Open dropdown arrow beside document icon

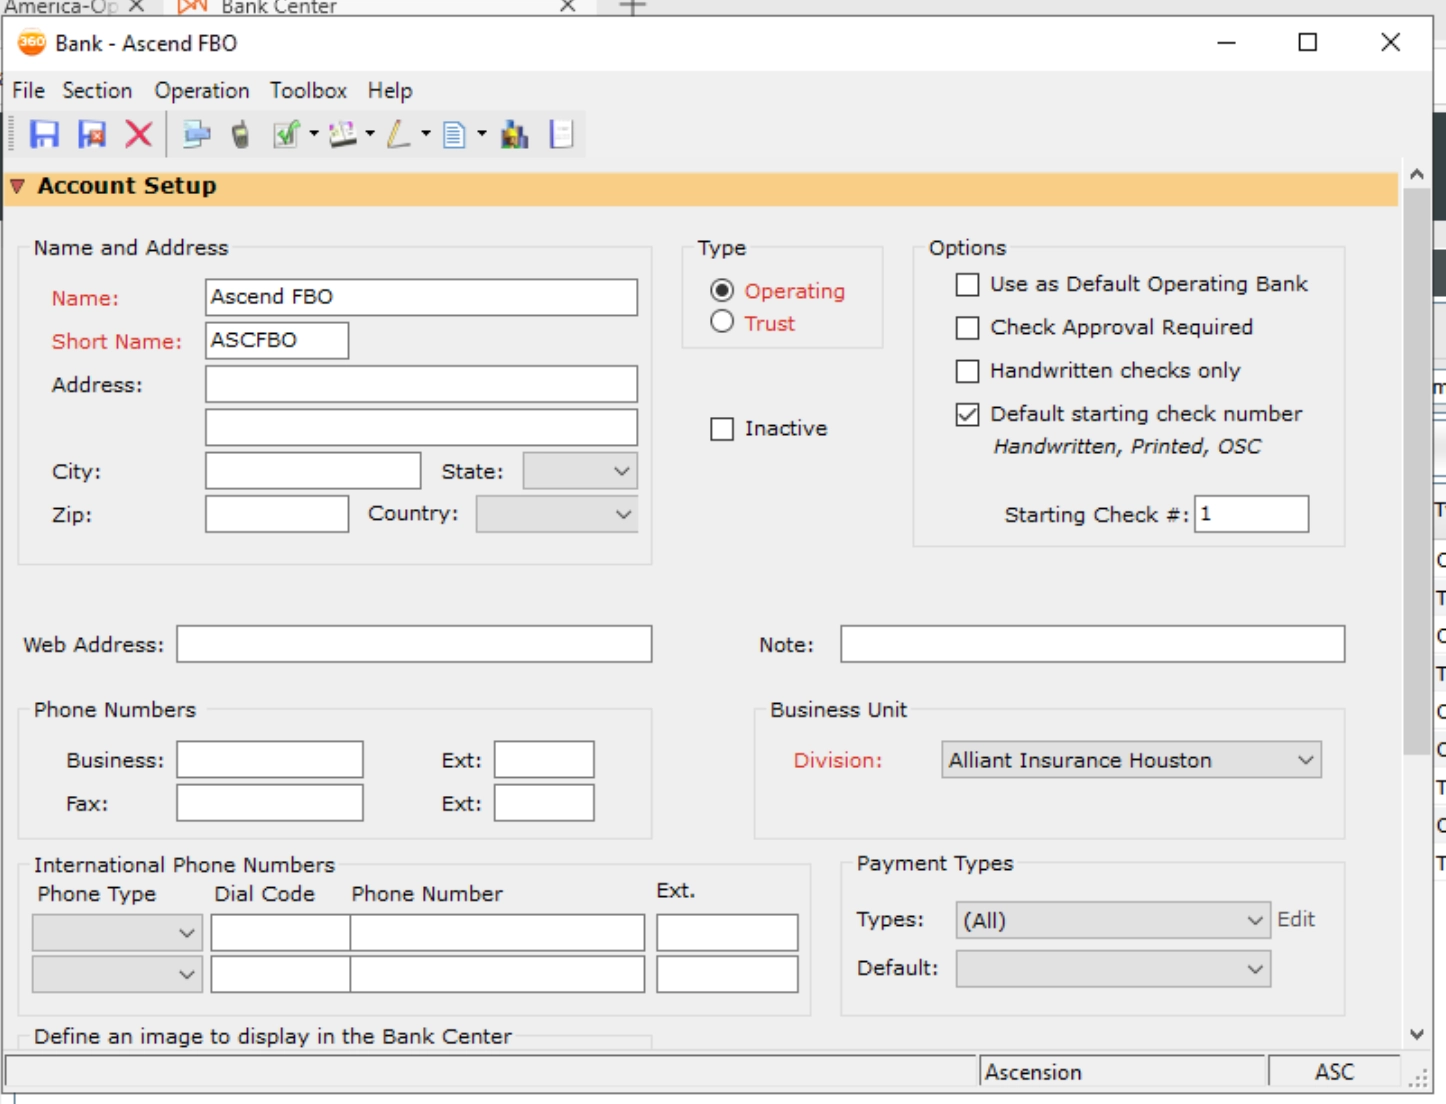pos(482,134)
